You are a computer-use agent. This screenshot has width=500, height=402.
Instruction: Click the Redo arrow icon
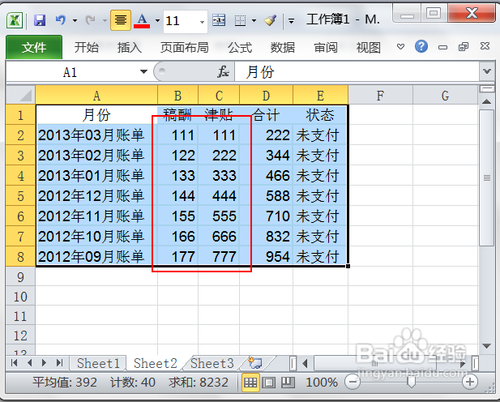pyautogui.click(x=90, y=20)
